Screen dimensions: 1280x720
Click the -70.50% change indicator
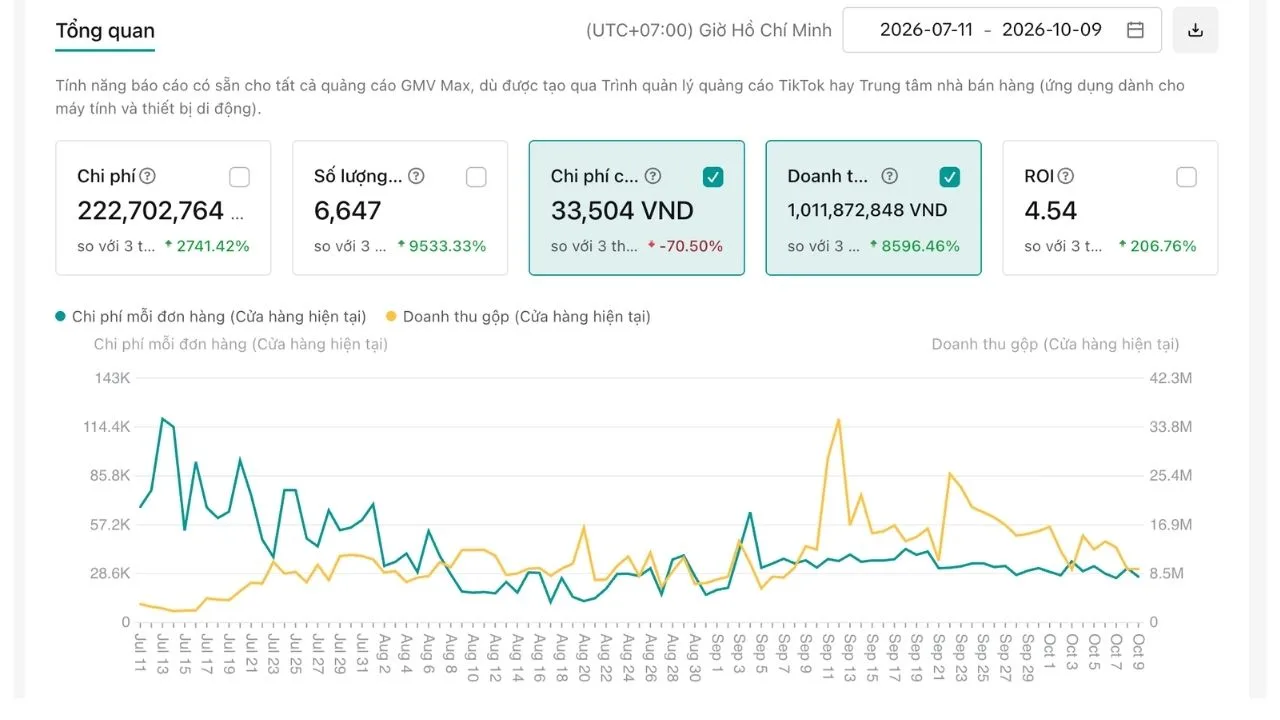coord(685,246)
